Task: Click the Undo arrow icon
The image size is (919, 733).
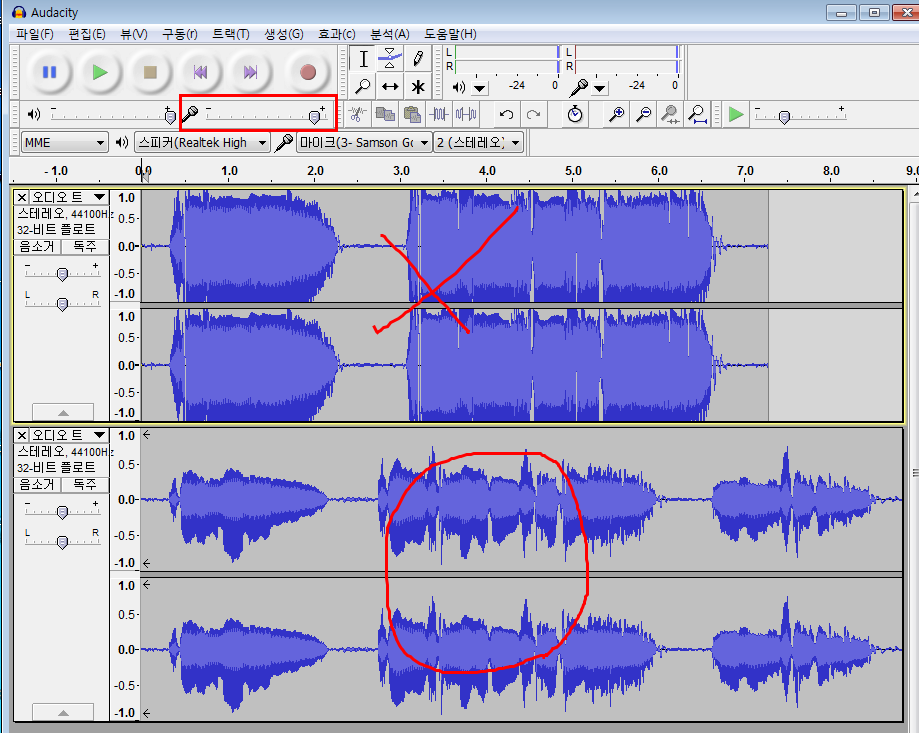Action: (x=506, y=114)
